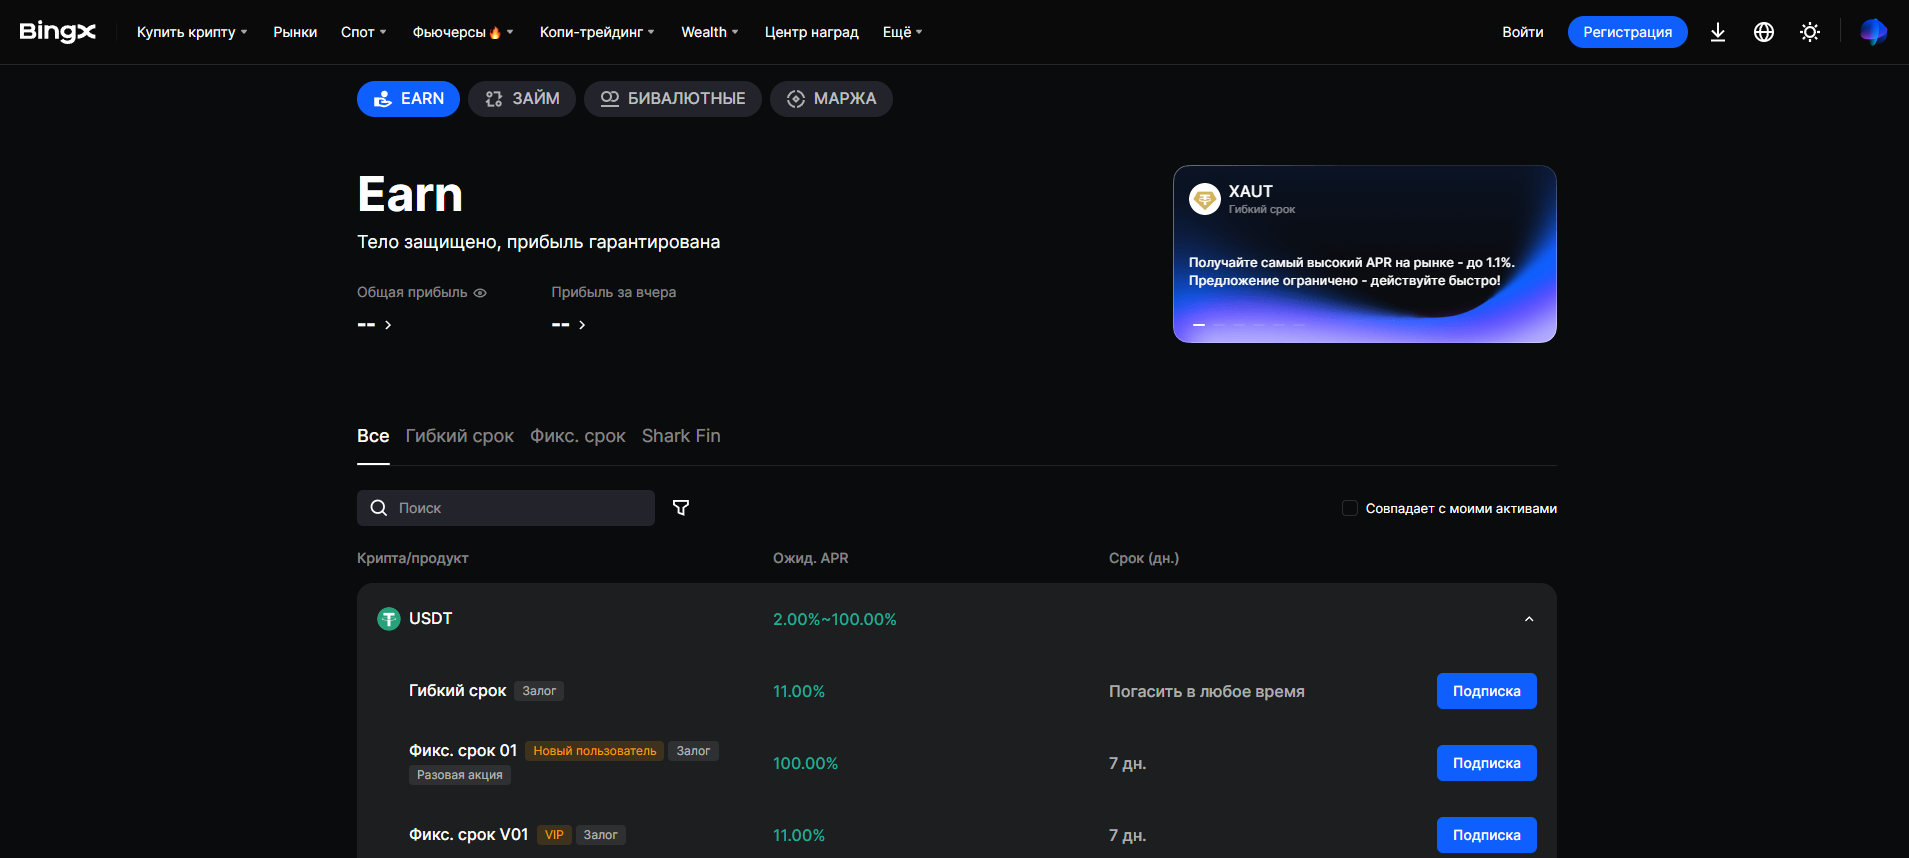Open total profit details arrow

(388, 325)
